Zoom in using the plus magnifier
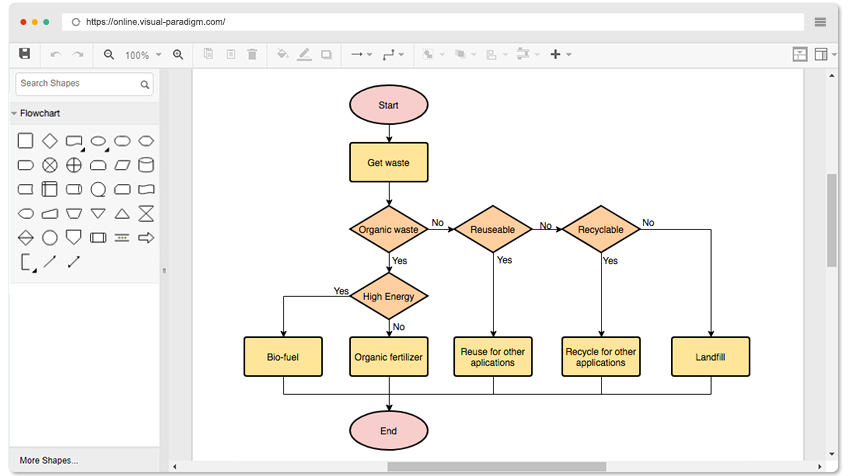The height and width of the screenshot is (476, 848). pos(178,55)
